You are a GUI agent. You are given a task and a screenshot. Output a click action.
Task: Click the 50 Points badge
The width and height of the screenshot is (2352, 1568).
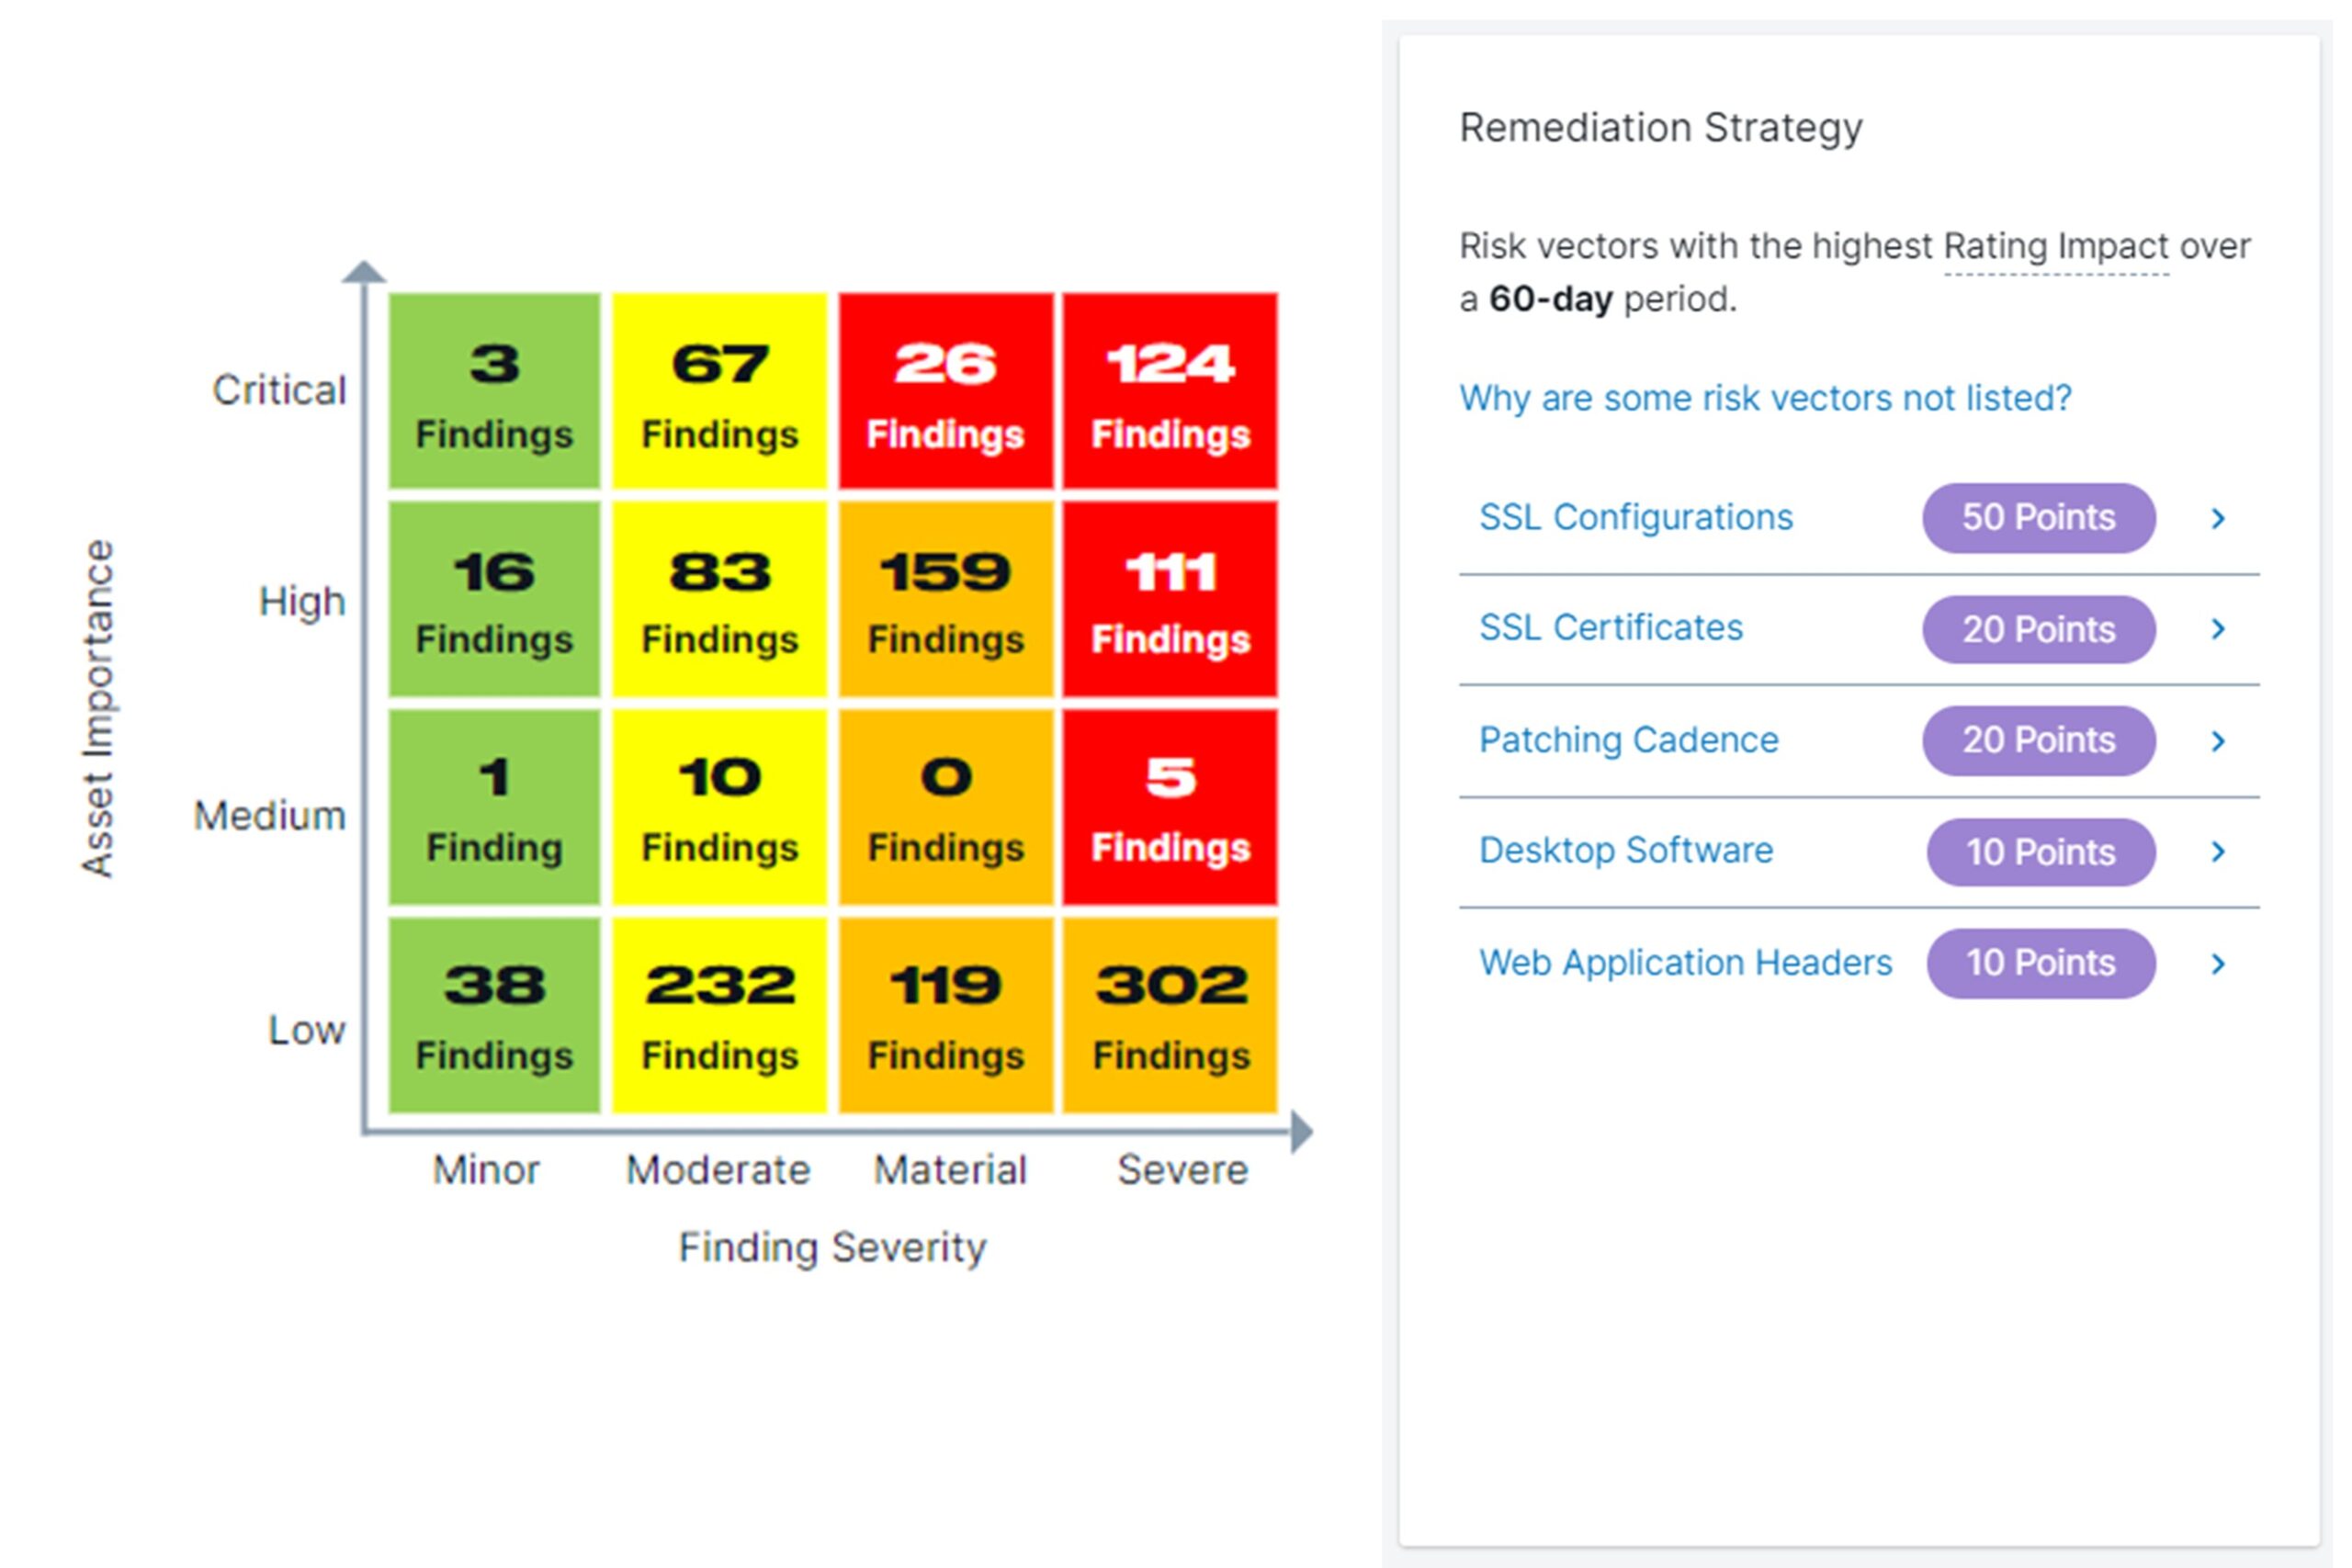tap(2037, 518)
